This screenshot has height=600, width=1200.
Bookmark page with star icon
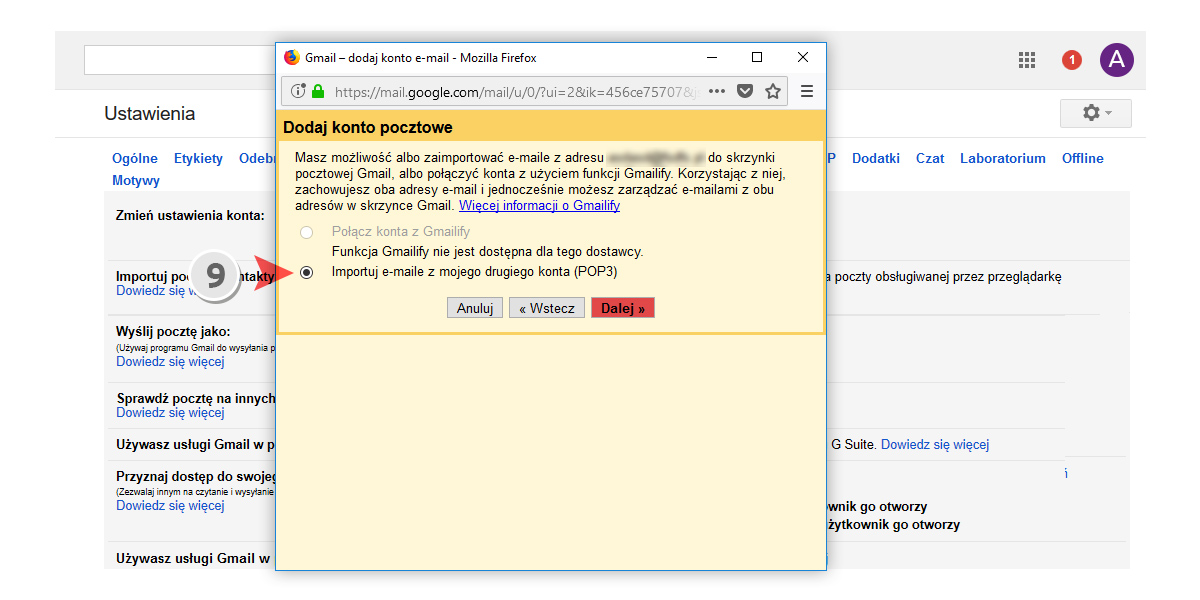click(x=772, y=91)
